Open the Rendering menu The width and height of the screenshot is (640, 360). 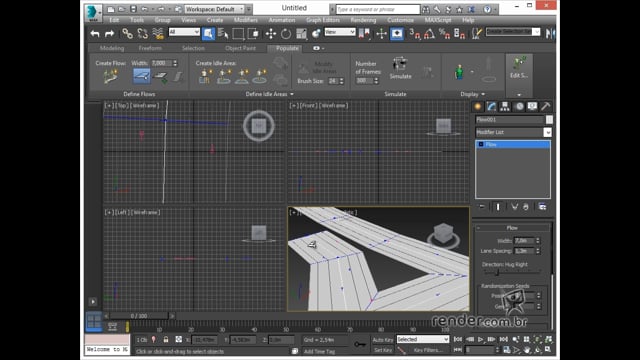(363, 20)
